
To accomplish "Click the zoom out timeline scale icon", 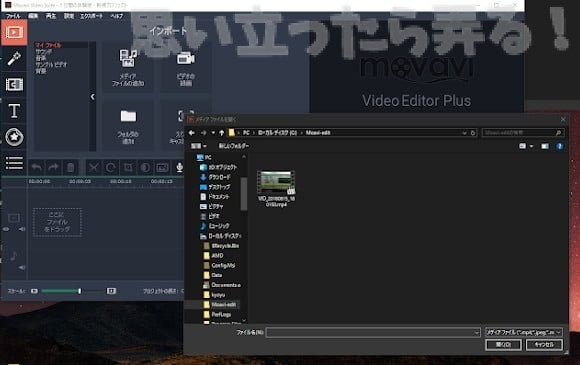I will point(34,291).
